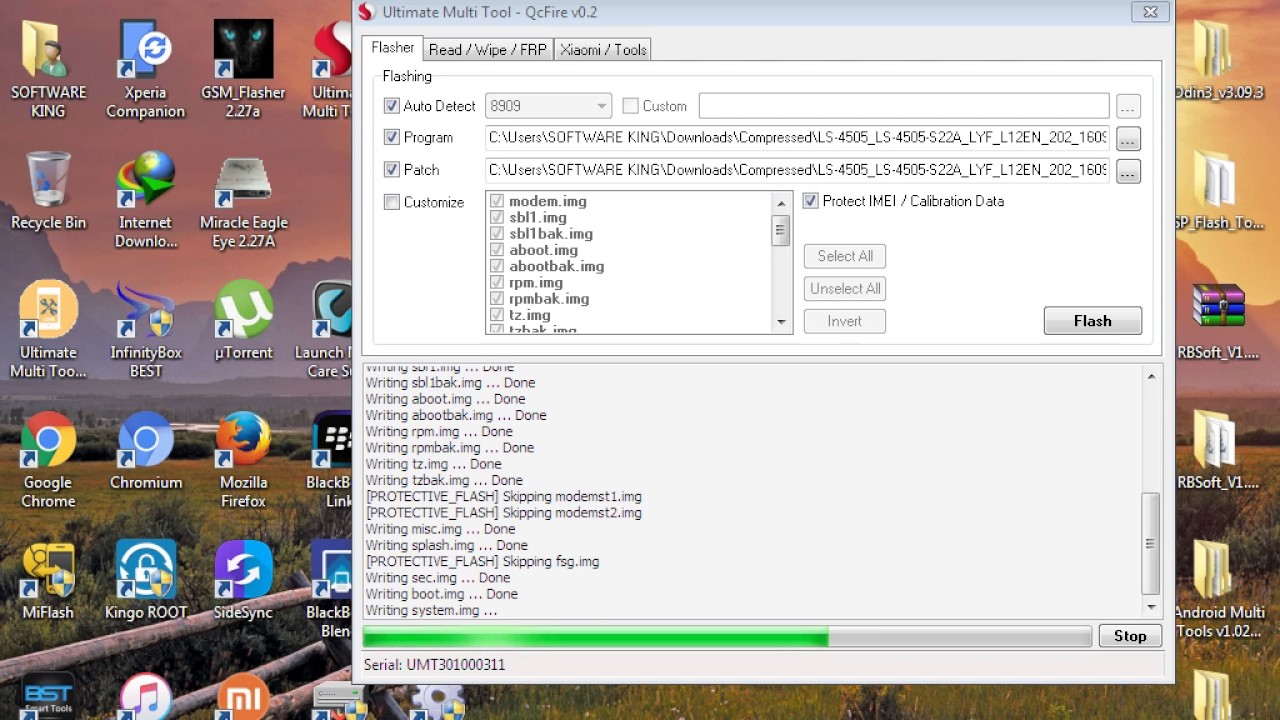Open the Android Multi Tools v1.02 folder
Screen dimensions: 1280x720
[1219, 589]
